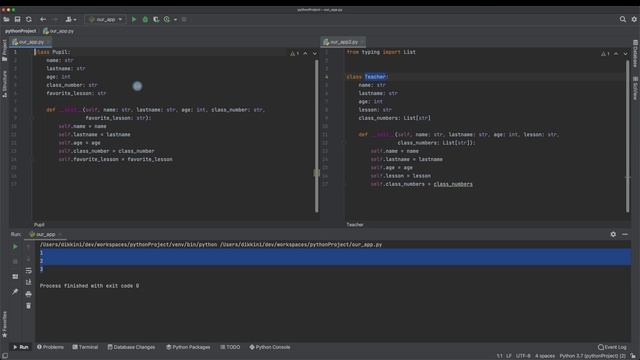The width and height of the screenshot is (640, 360).
Task: Open the Database tool window on right edge
Action: [x=636, y=53]
